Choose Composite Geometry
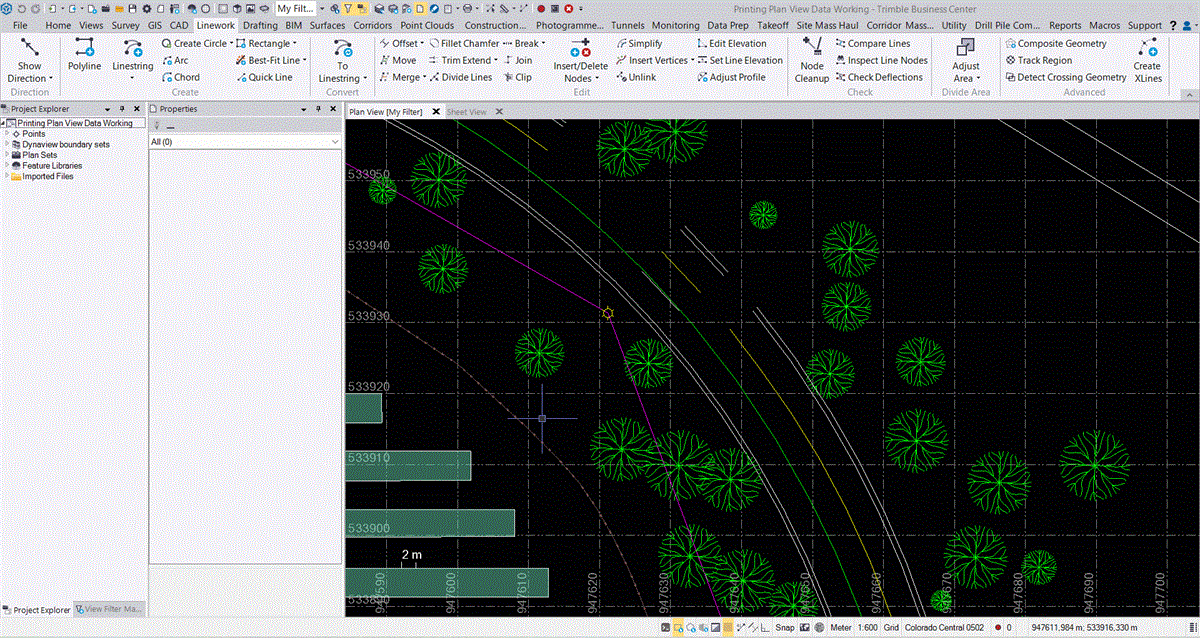The image size is (1200, 638). pos(1055,44)
